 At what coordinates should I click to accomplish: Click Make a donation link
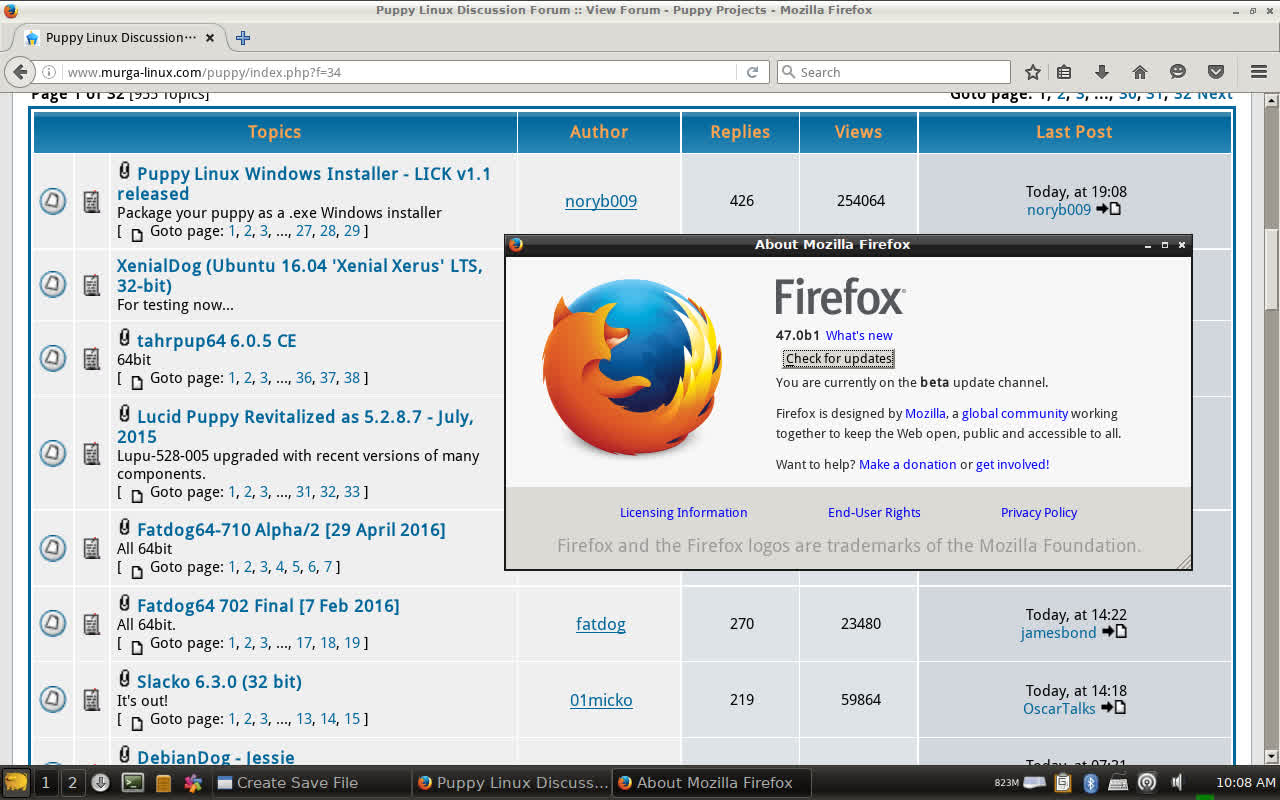point(908,464)
